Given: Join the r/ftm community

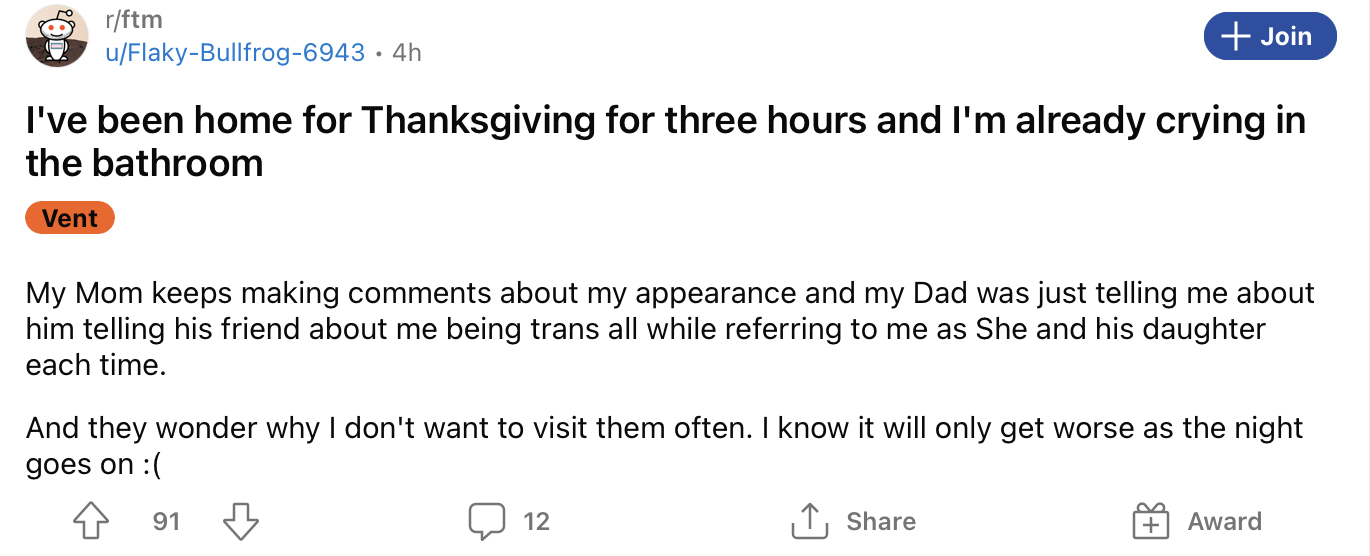Looking at the screenshot, I should (x=1270, y=36).
